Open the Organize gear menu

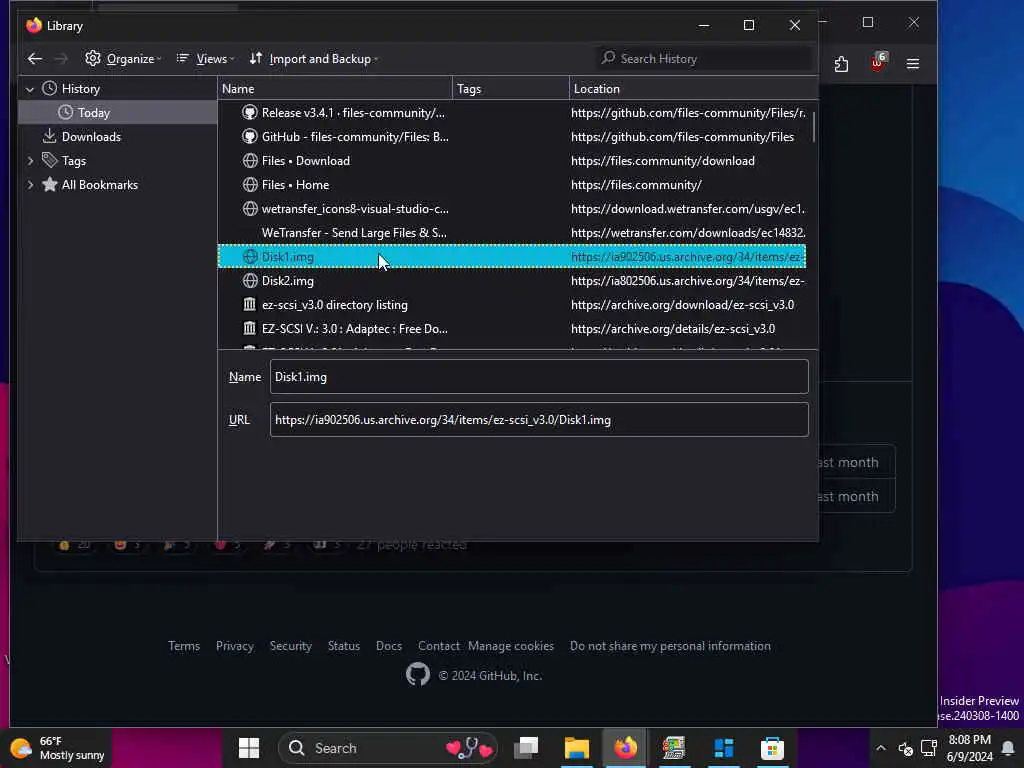(x=123, y=59)
